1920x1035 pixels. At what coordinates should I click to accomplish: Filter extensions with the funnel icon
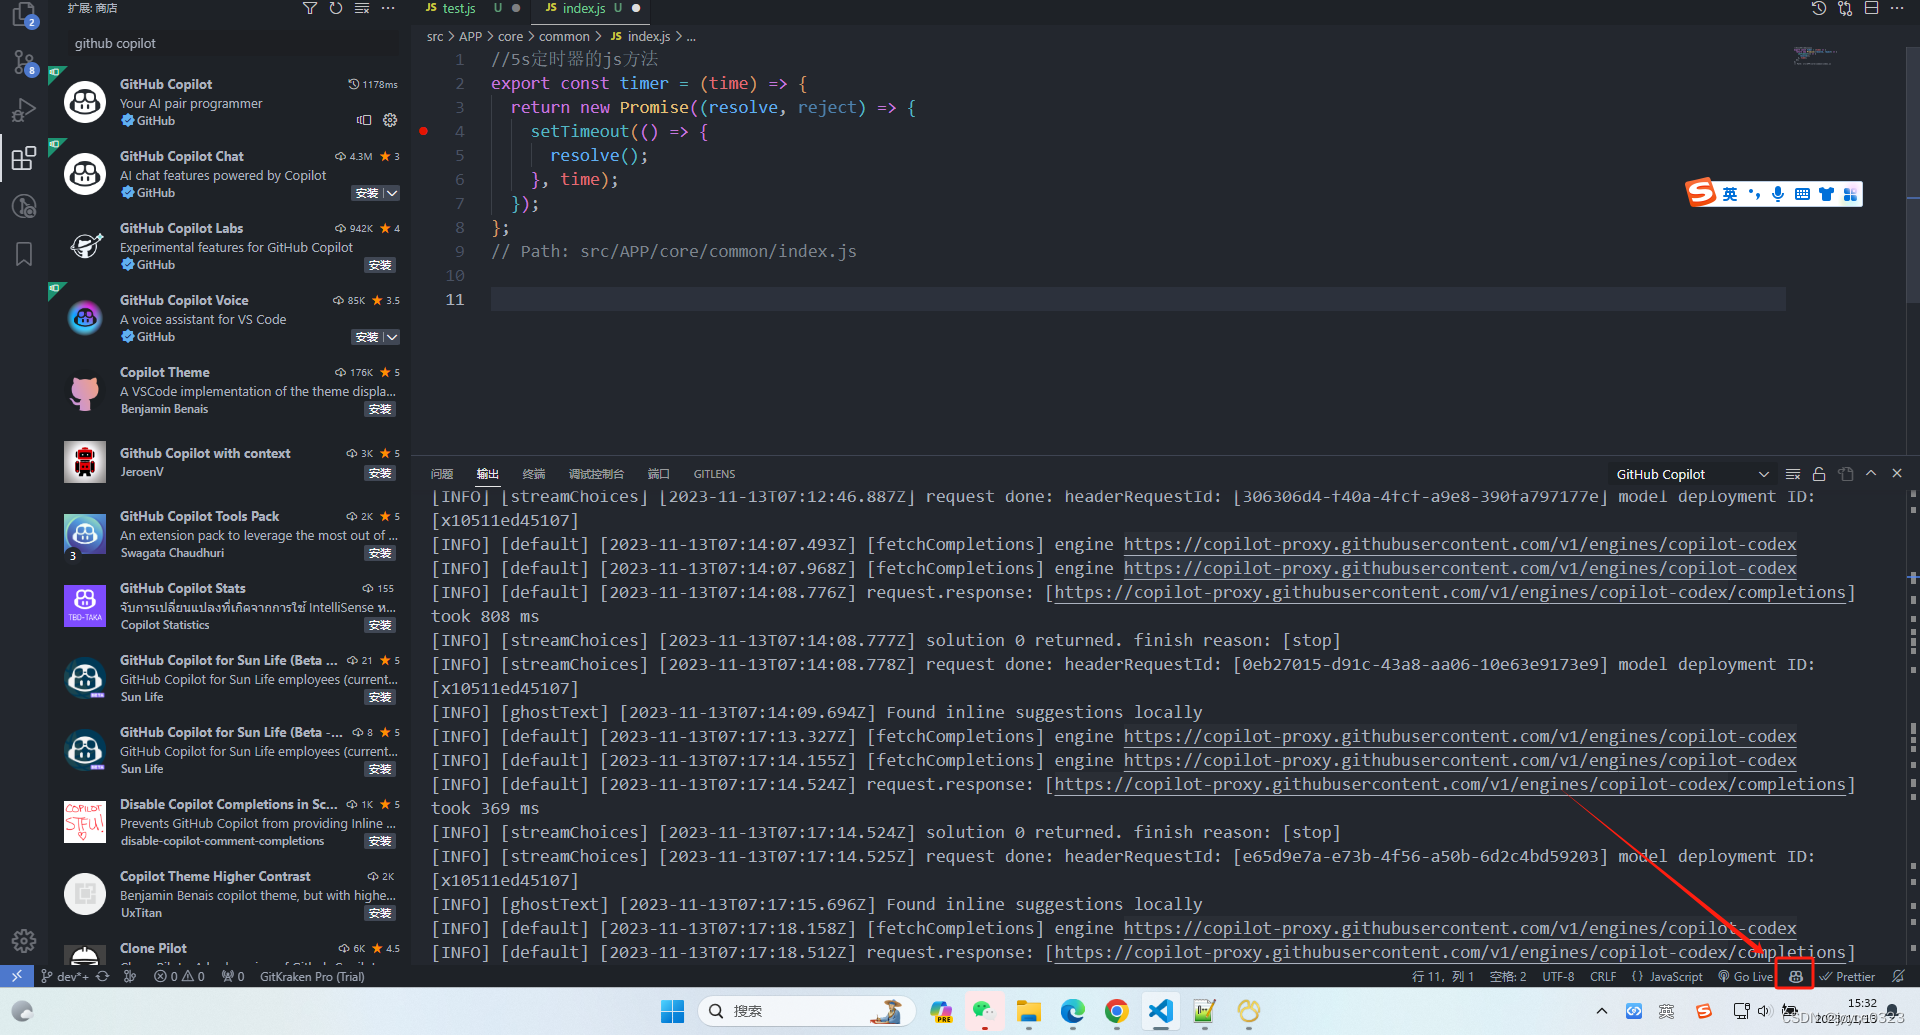(x=310, y=8)
